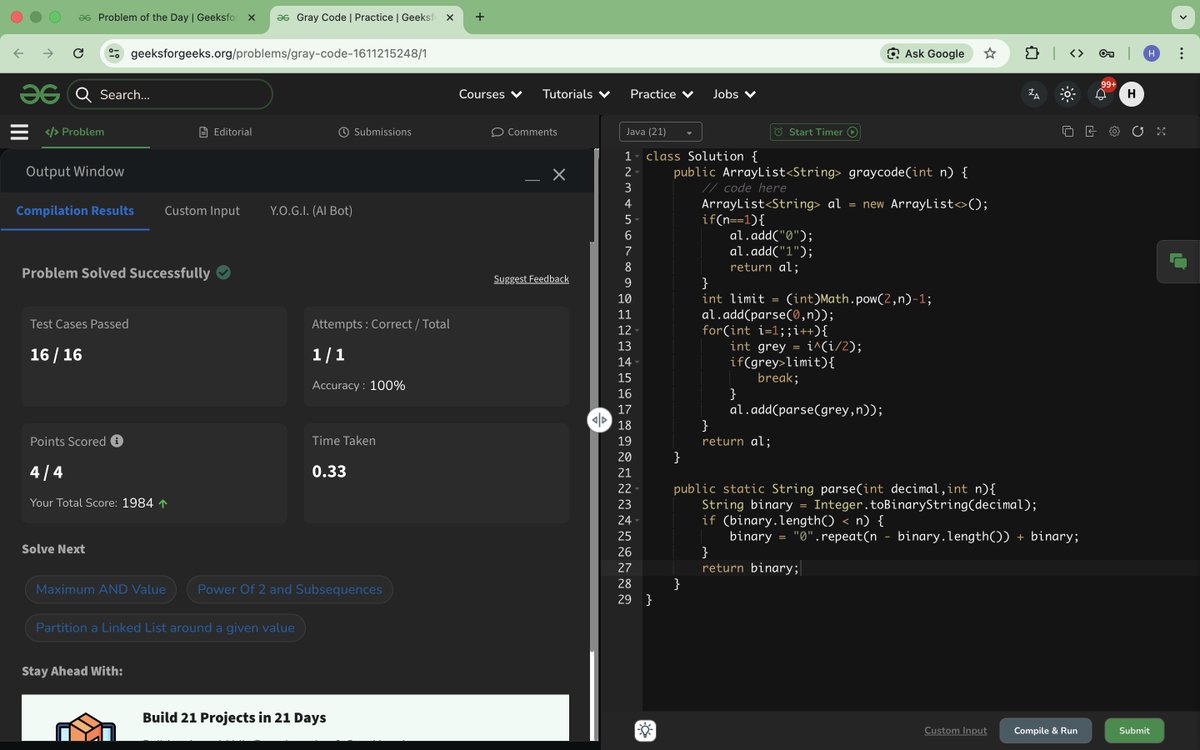Viewport: 1200px width, 750px height.
Task: Open the Y.O.G.I. (AI Bot) tab
Action: pos(311,210)
